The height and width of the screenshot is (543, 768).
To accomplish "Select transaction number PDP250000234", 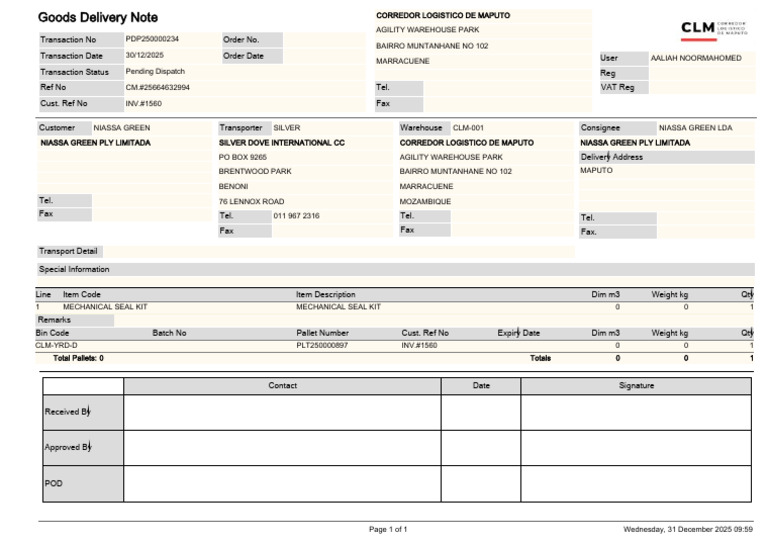I will [152, 39].
